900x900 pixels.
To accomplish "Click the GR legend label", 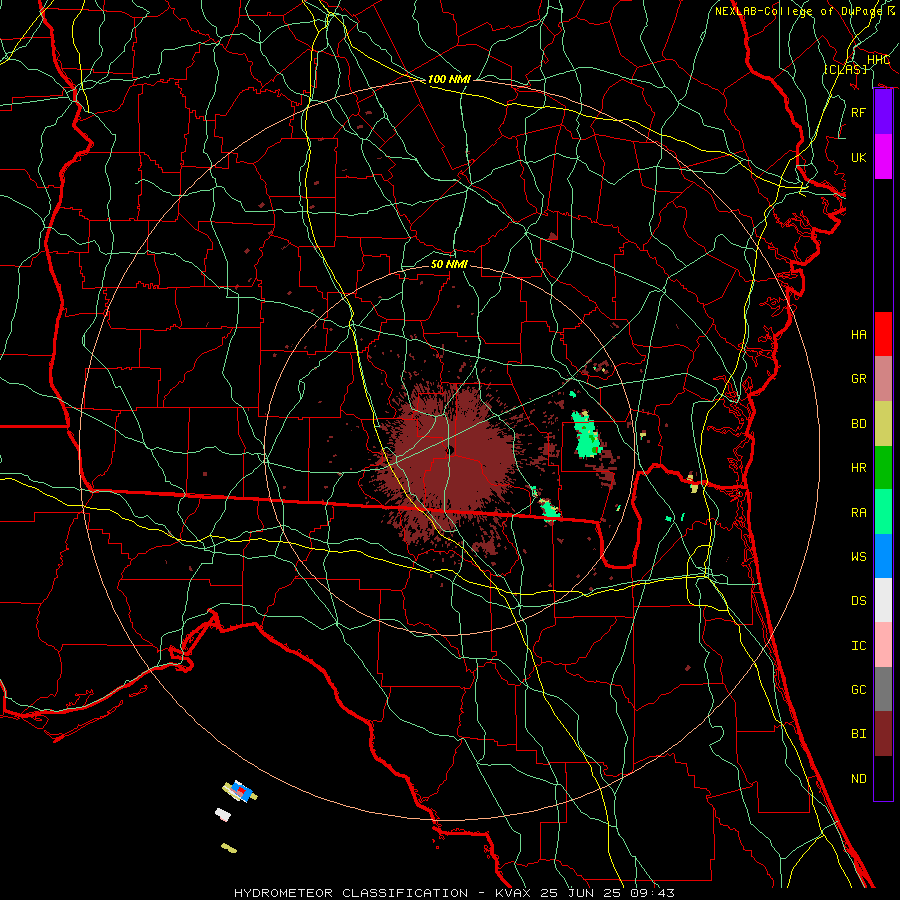I will click(x=858, y=379).
